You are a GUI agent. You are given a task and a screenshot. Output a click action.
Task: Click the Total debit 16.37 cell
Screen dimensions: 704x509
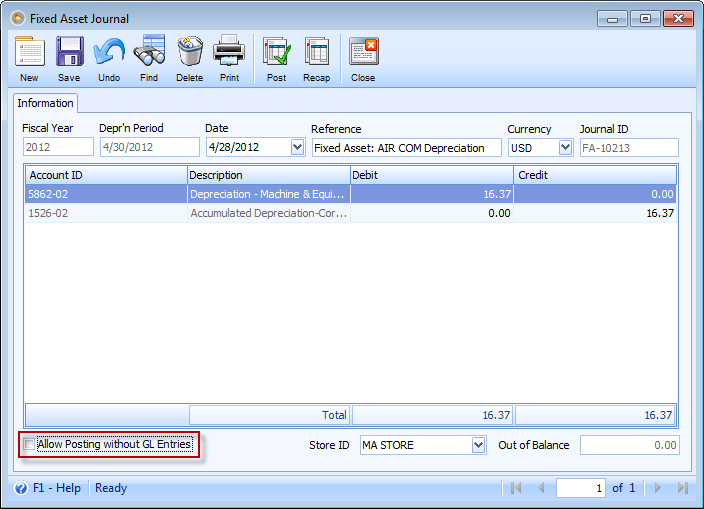click(x=432, y=415)
